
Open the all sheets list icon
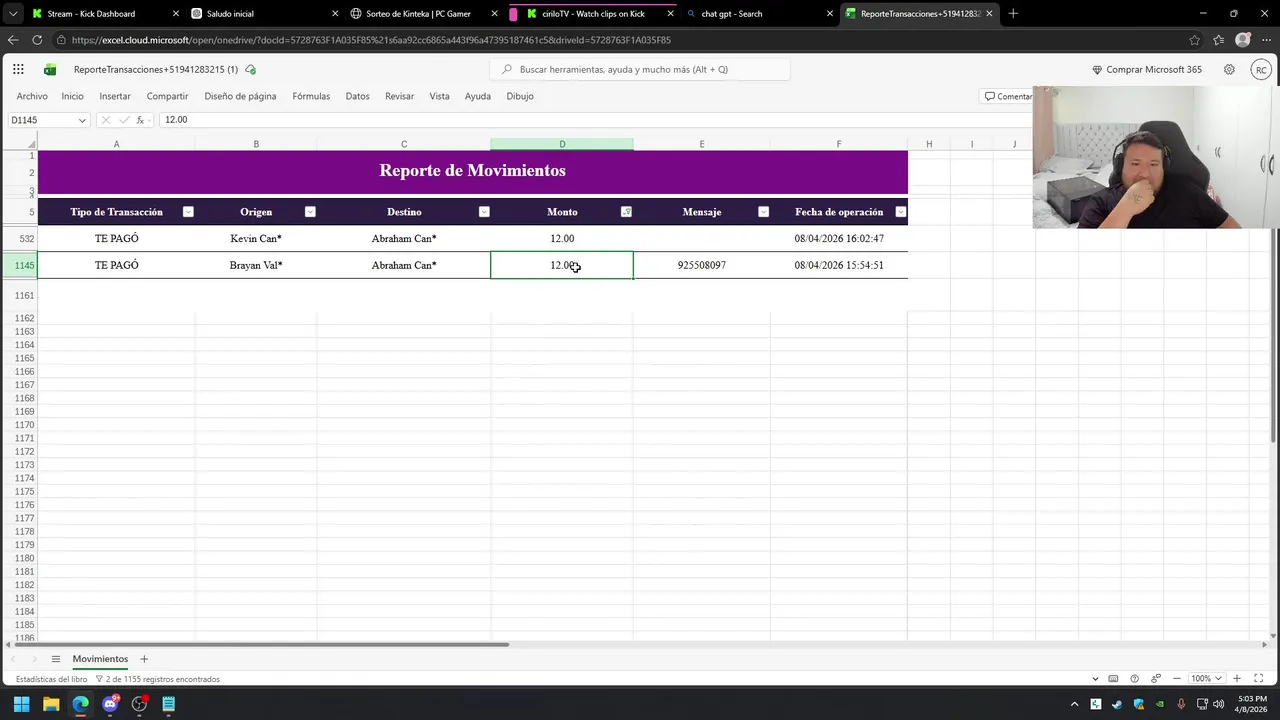[x=56, y=659]
